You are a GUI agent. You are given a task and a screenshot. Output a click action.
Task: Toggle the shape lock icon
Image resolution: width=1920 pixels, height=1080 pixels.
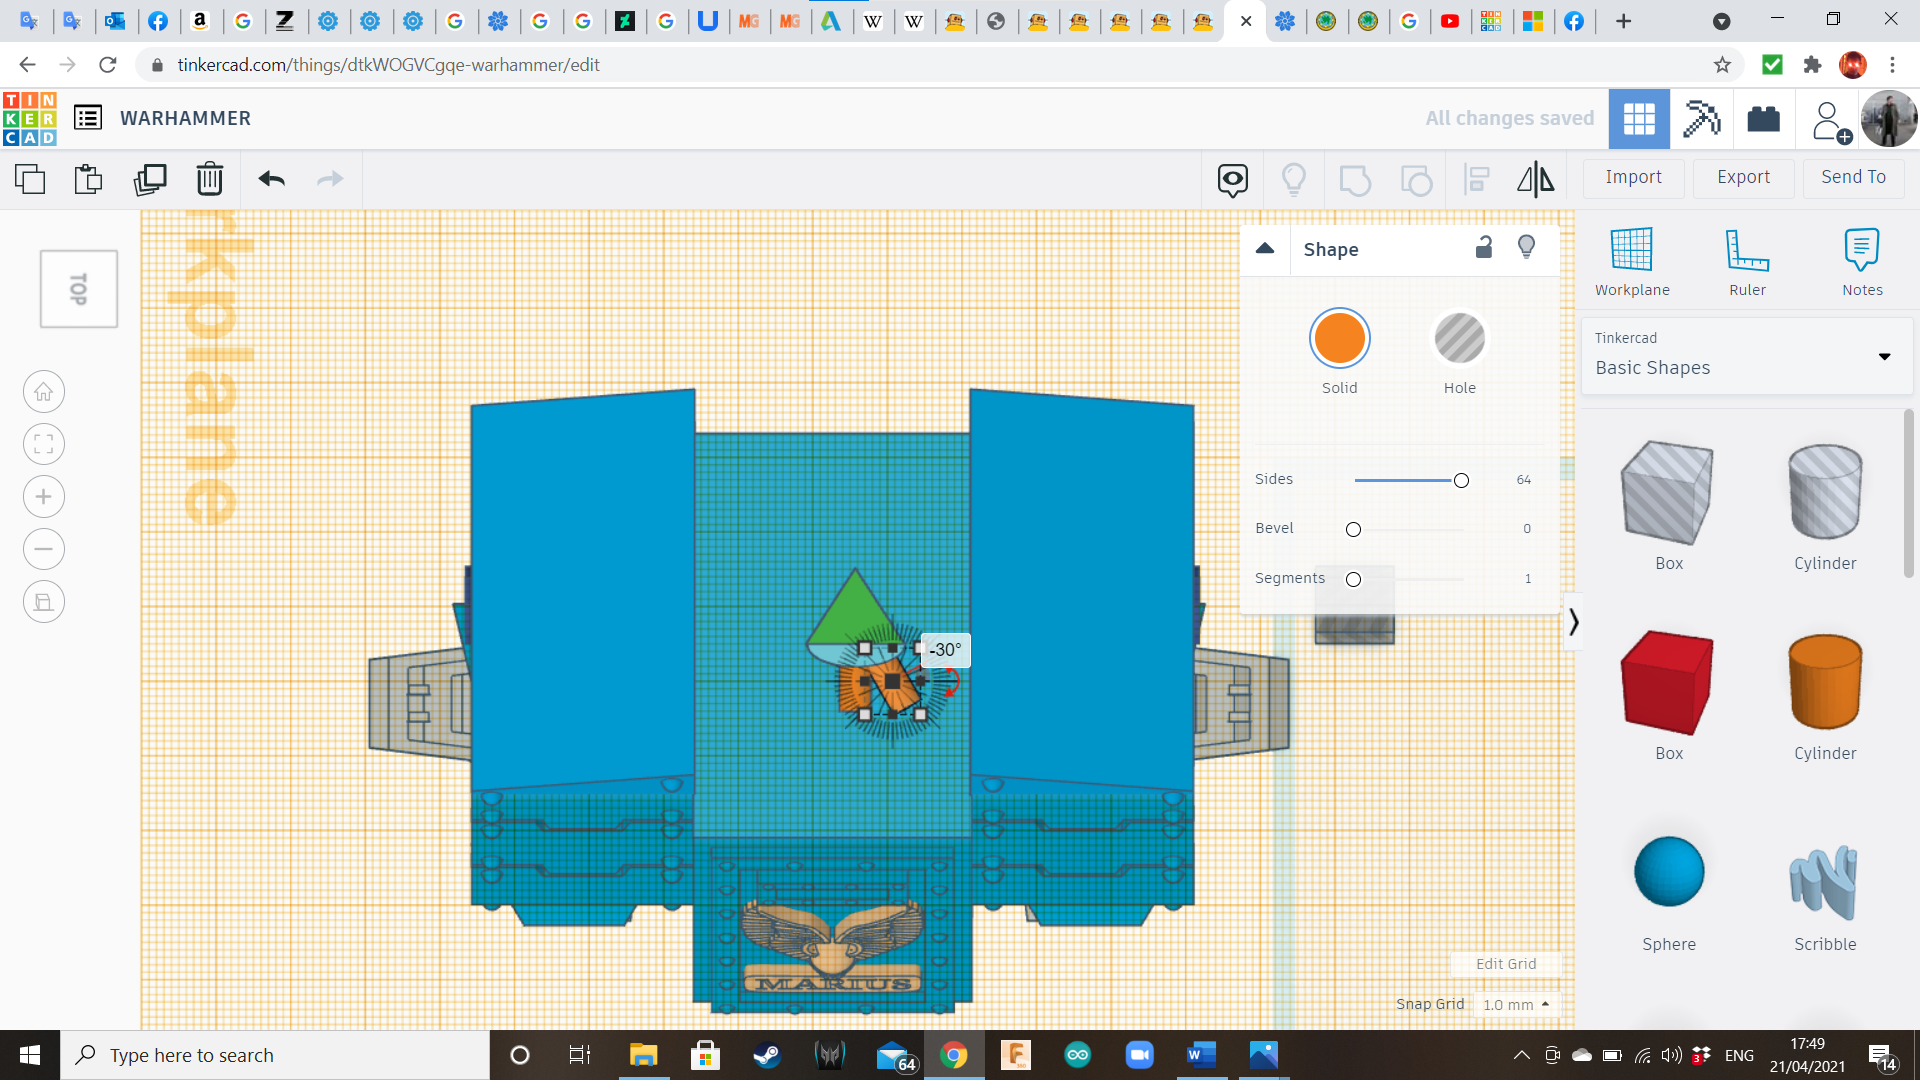tap(1484, 247)
